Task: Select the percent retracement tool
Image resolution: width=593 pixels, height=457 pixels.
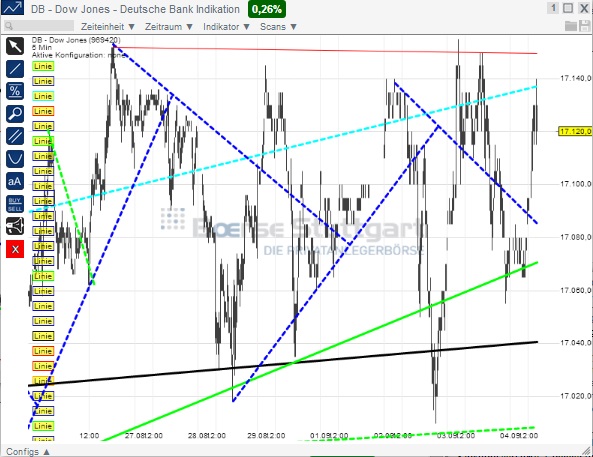Action: tap(15, 91)
